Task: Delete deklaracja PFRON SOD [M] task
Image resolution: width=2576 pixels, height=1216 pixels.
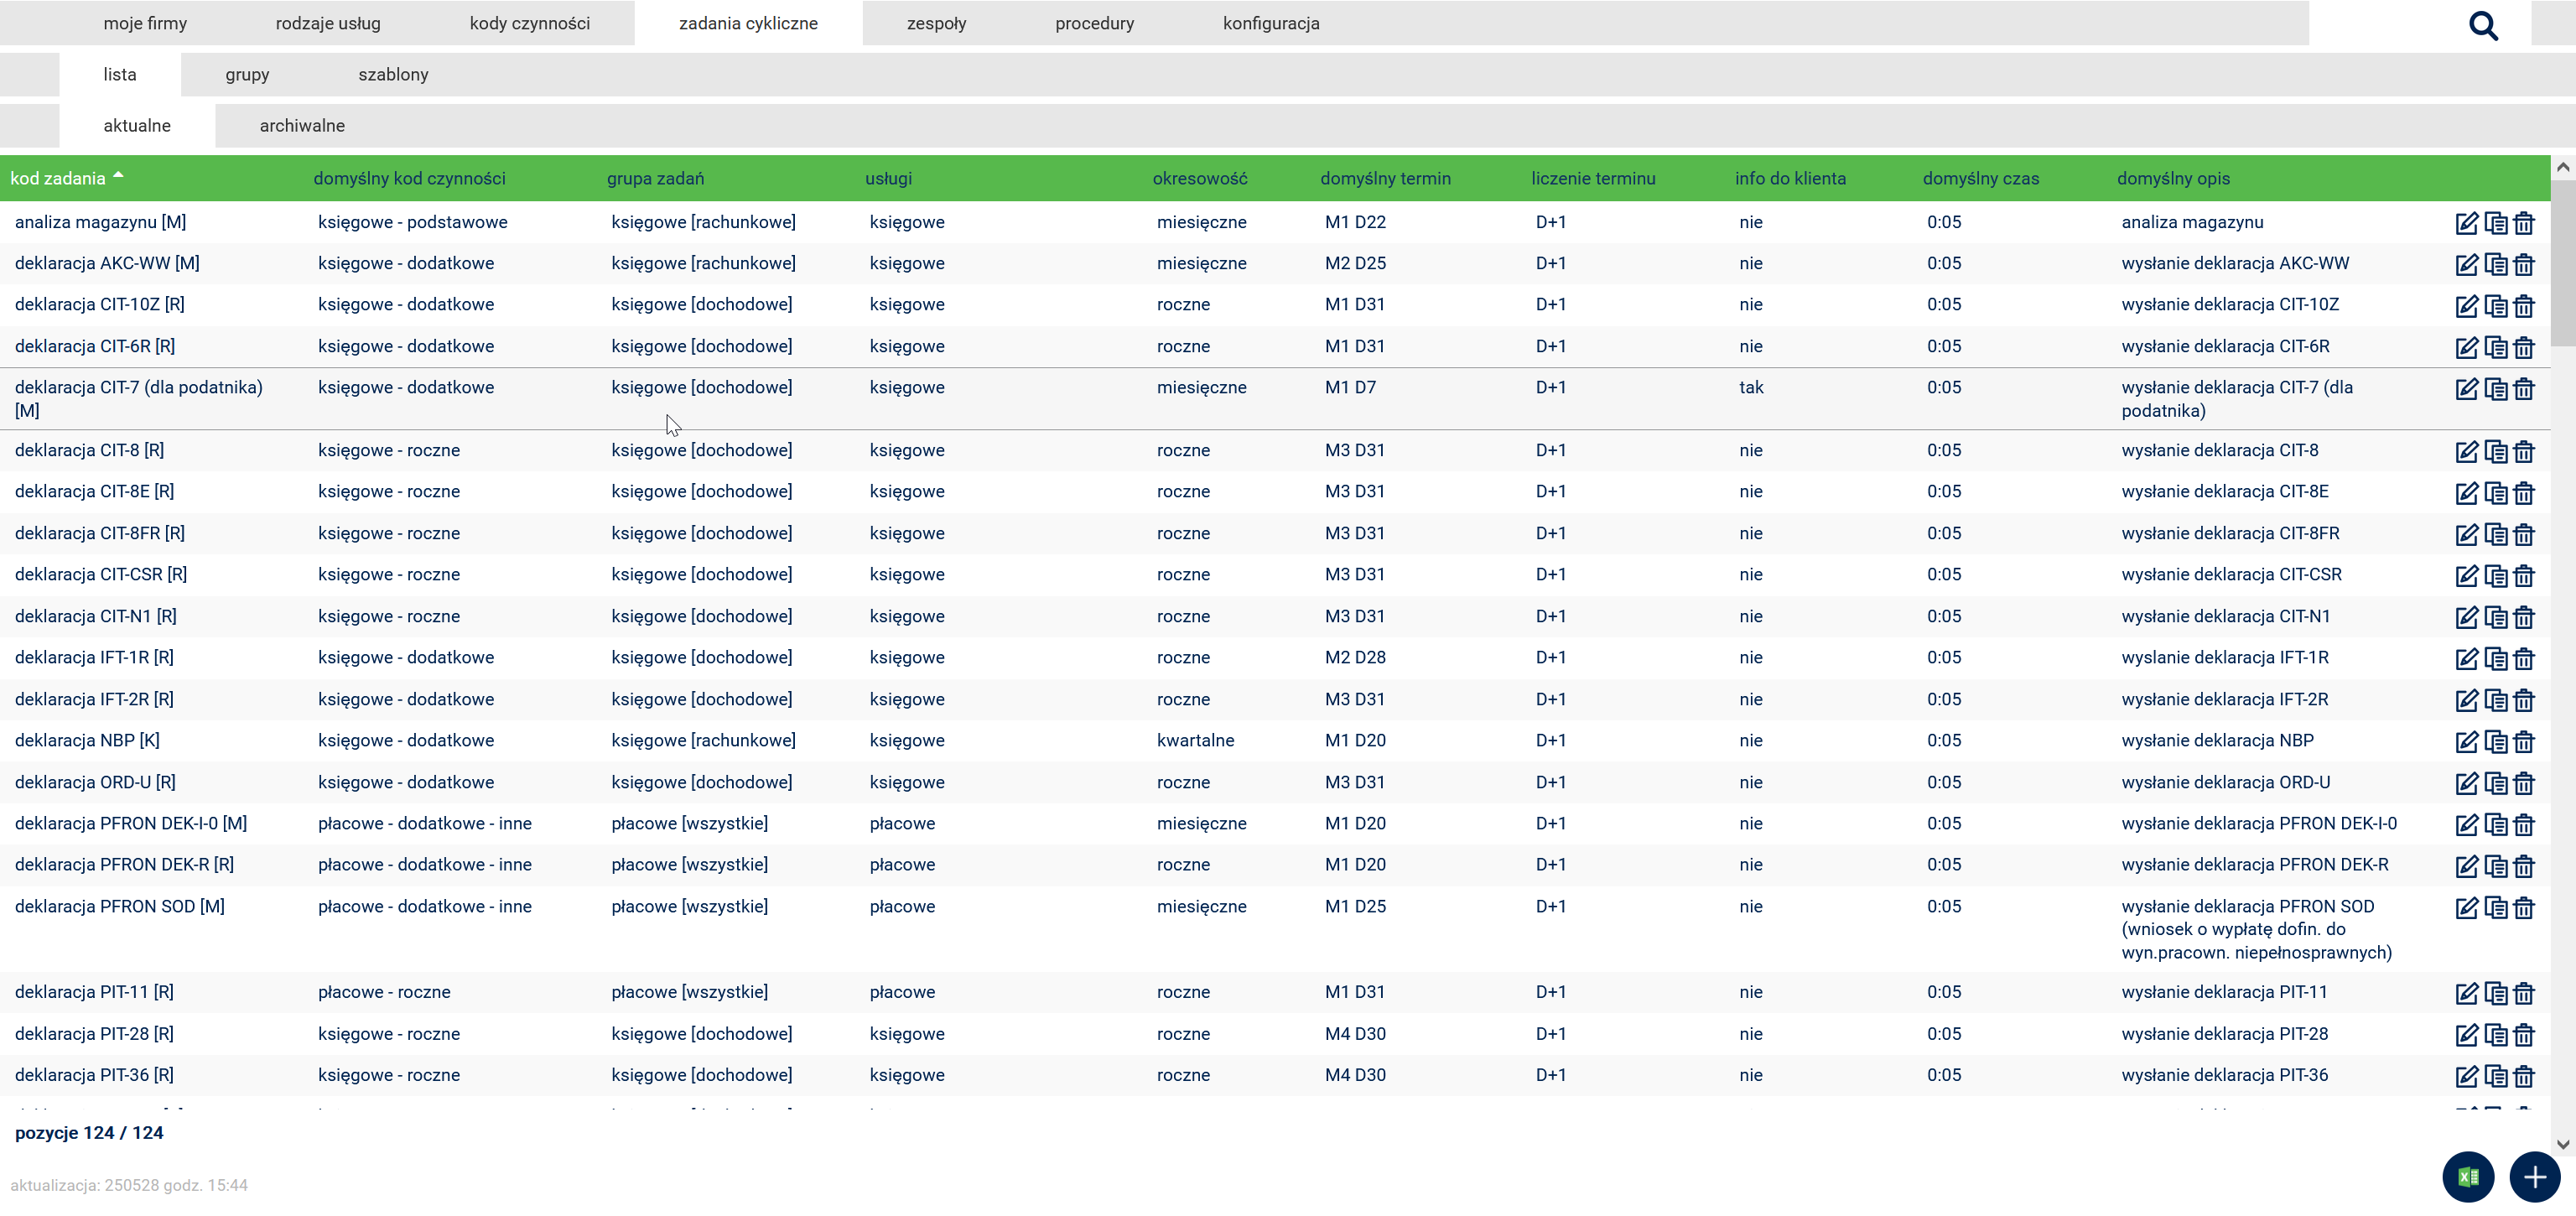Action: point(2524,907)
